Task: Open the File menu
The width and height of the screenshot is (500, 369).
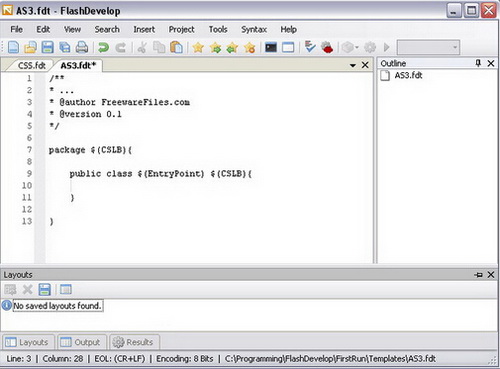Action: (x=17, y=29)
